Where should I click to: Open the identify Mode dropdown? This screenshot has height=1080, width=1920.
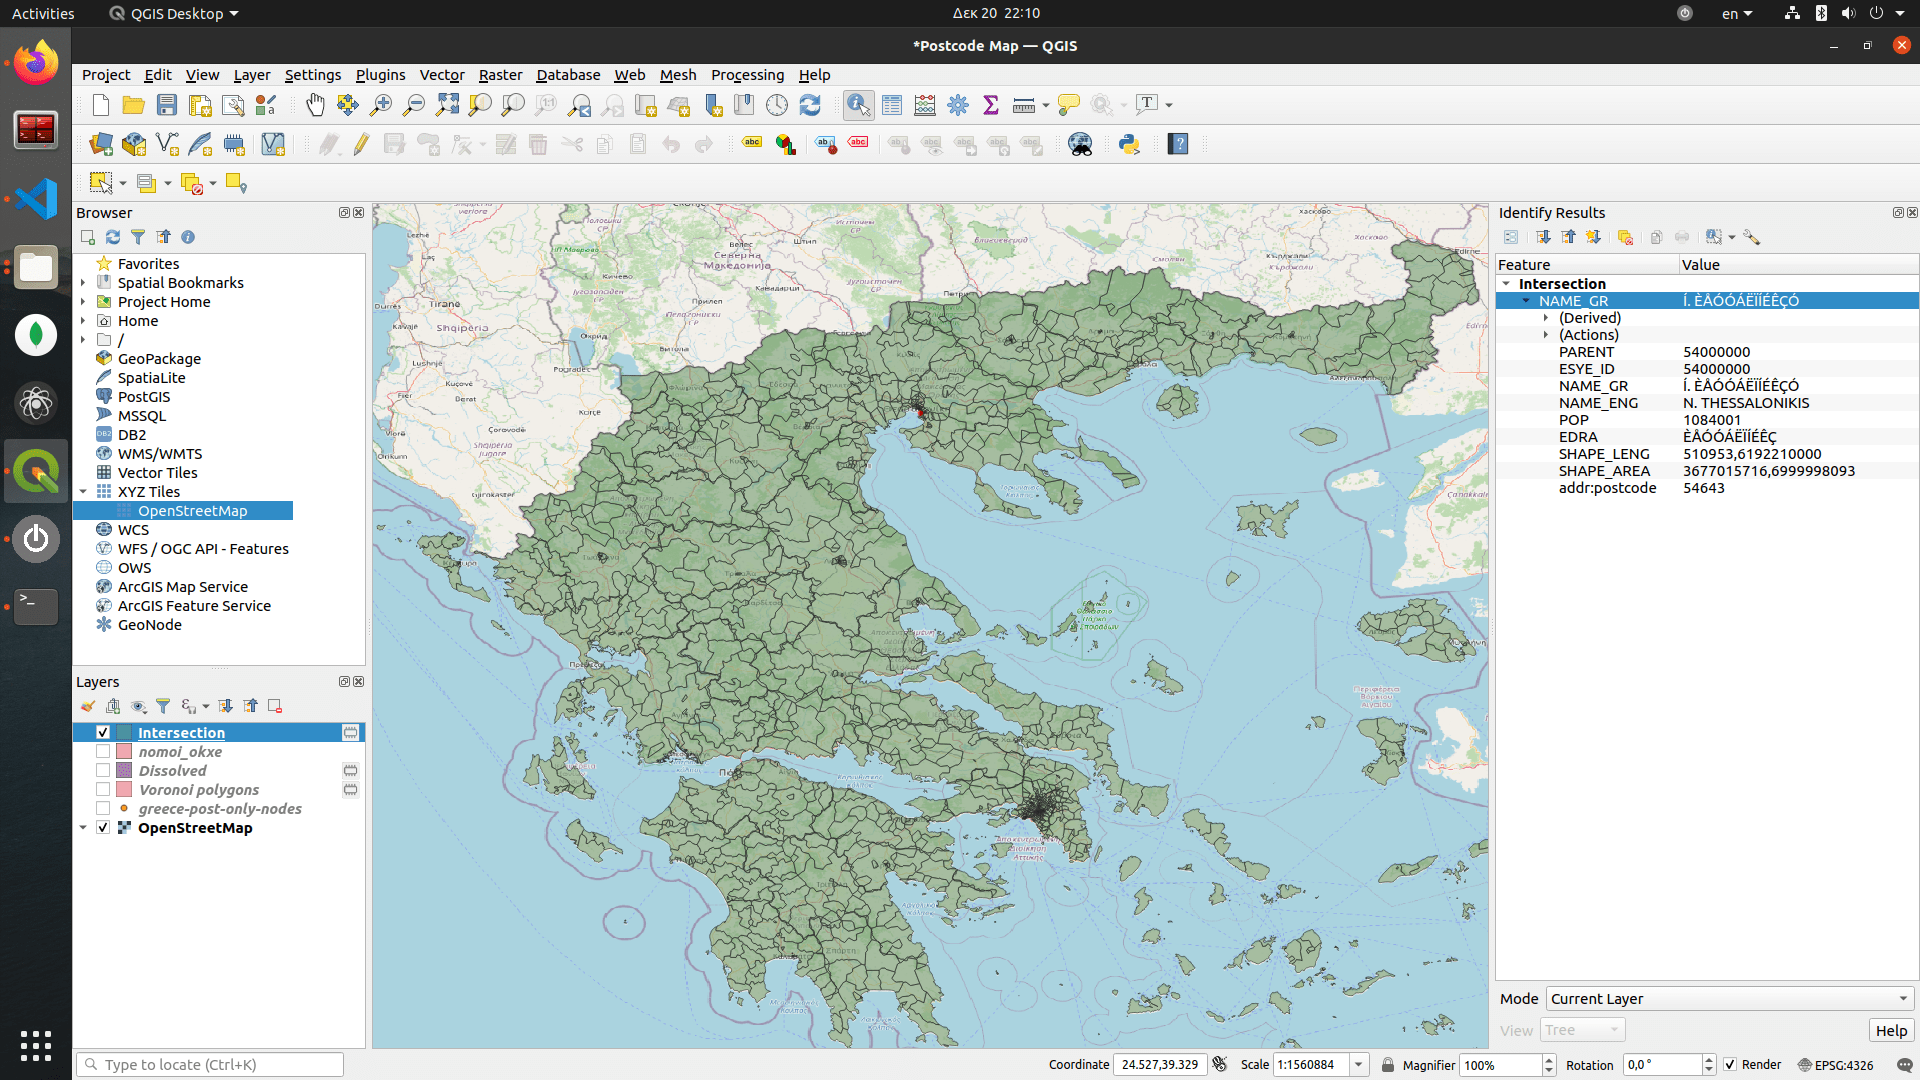point(1729,999)
